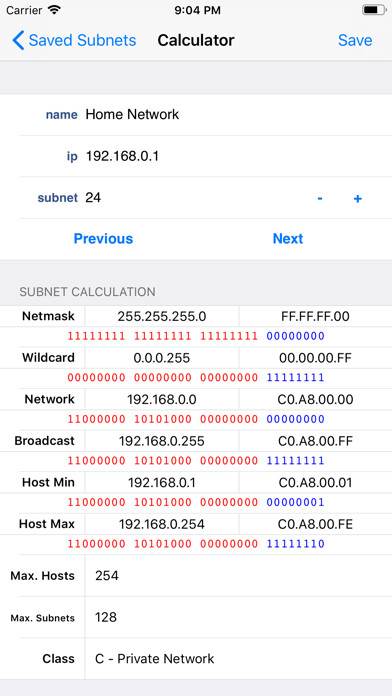The width and height of the screenshot is (392, 696).
Task: Tap Max. Subnets value 128
Action: [106, 617]
